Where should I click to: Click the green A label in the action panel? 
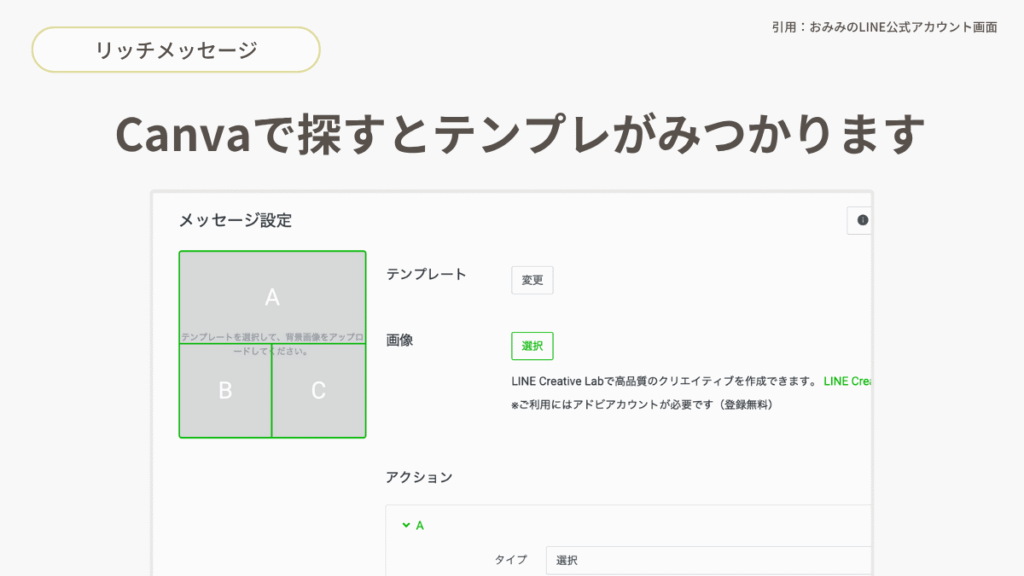click(x=420, y=525)
